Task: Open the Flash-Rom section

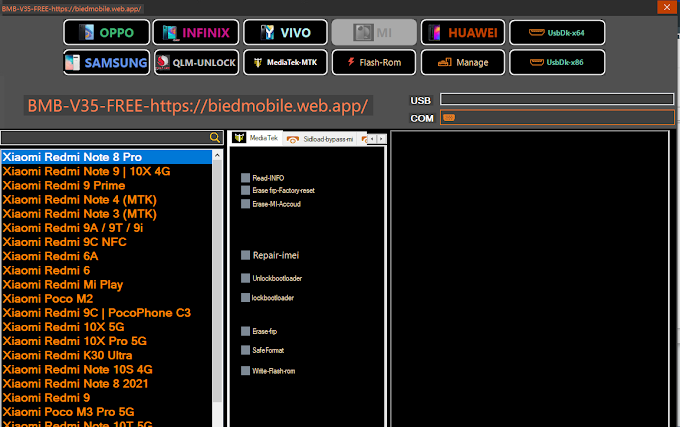Action: click(x=374, y=62)
